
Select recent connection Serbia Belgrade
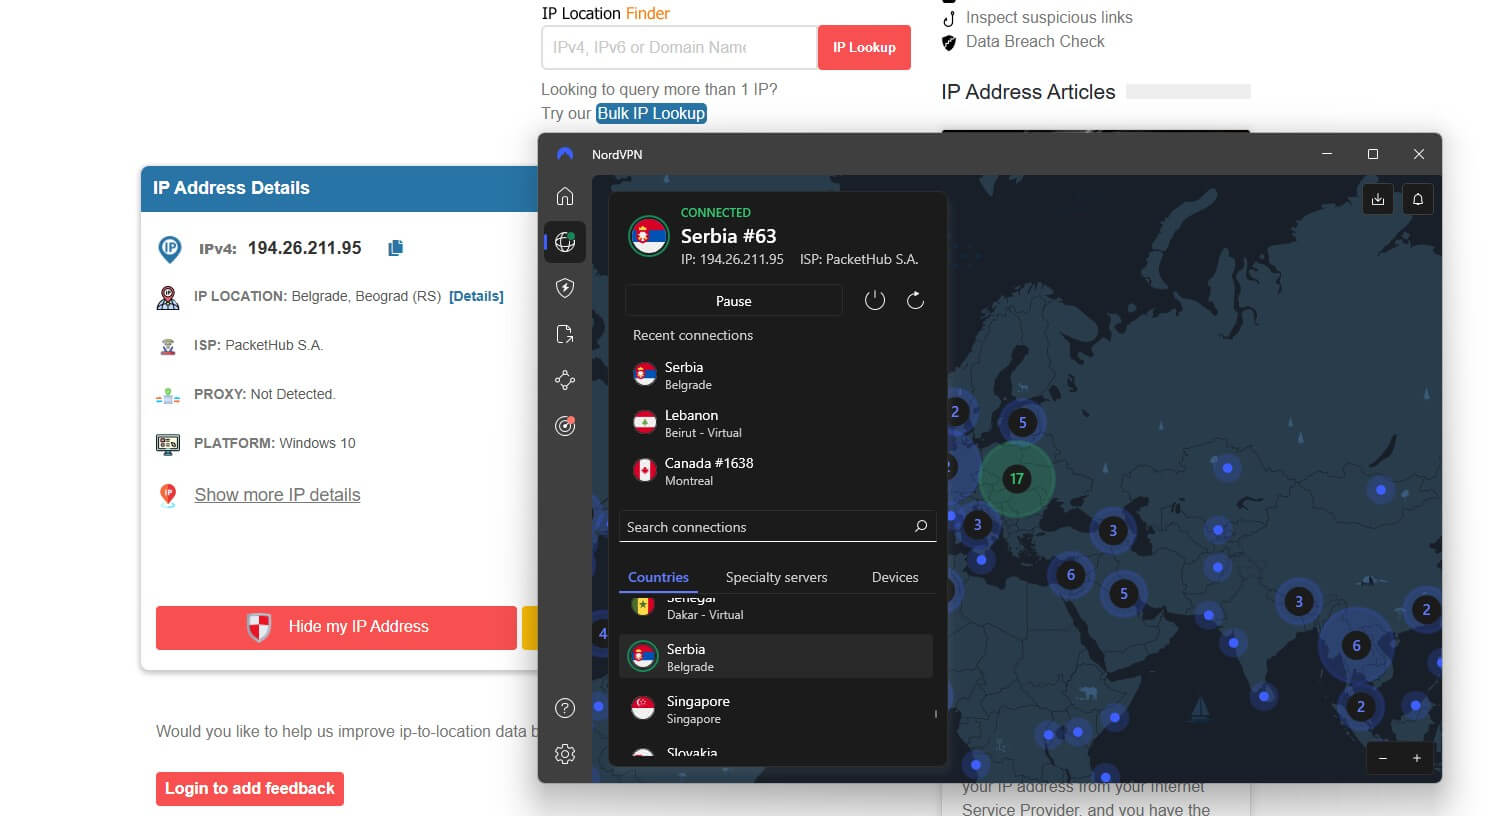click(x=776, y=375)
